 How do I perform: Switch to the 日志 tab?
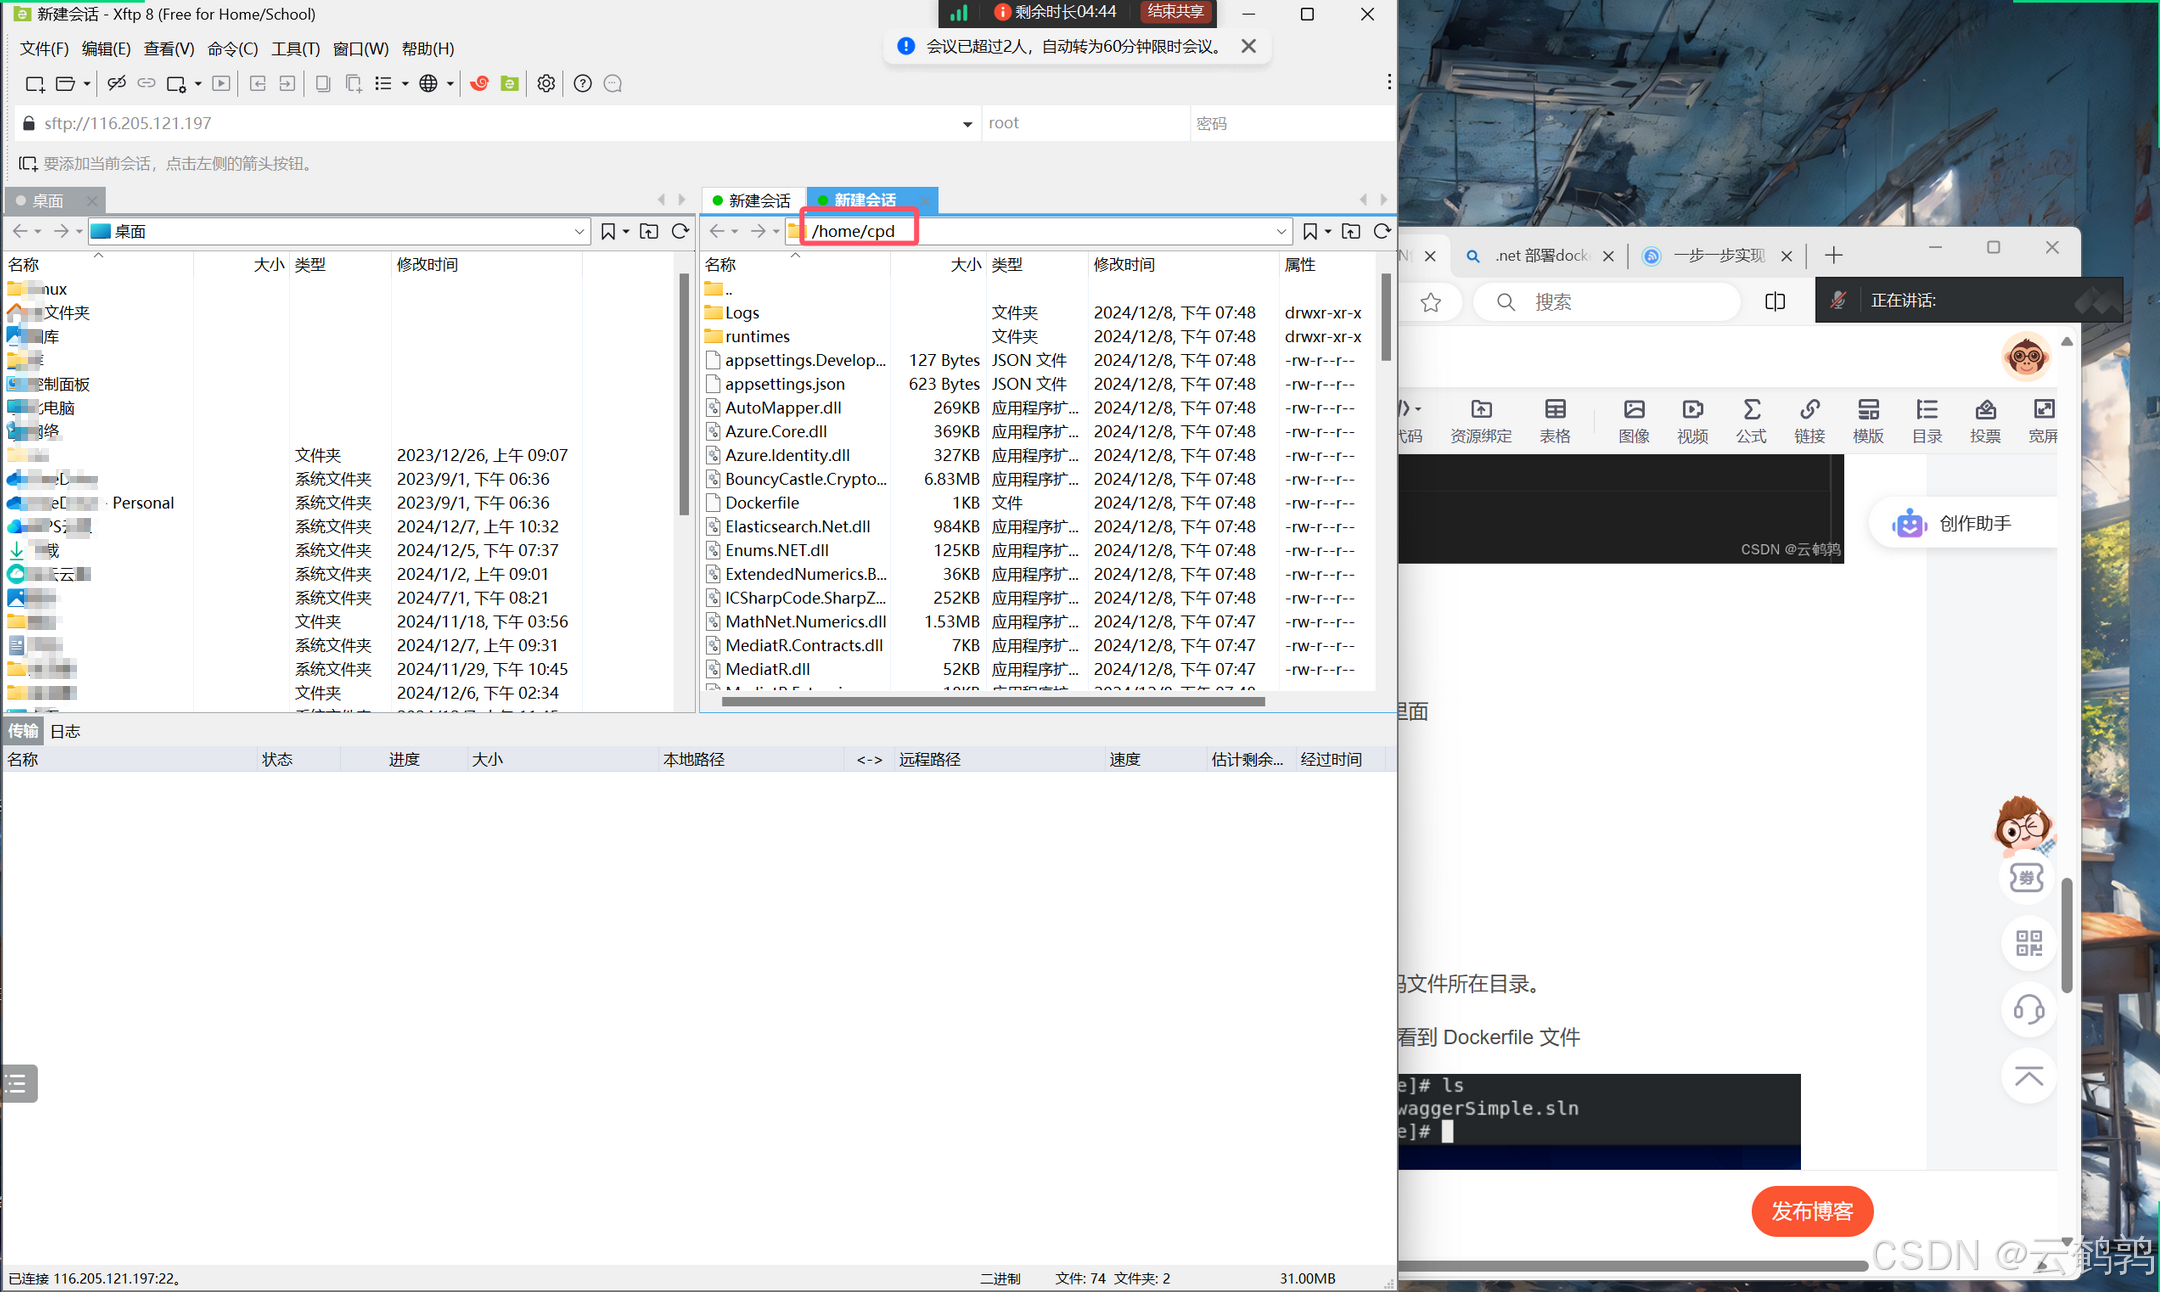[x=65, y=731]
